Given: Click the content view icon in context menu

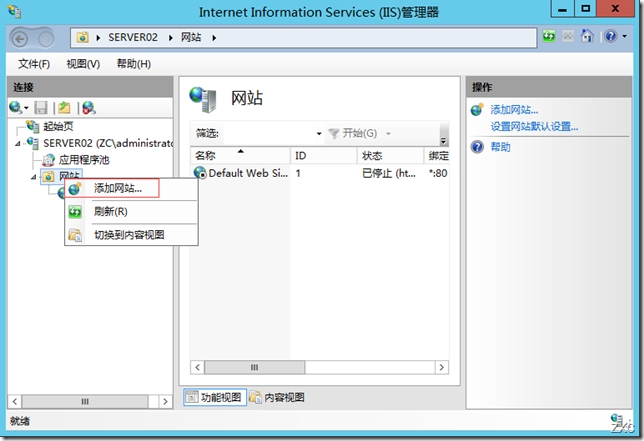Looking at the screenshot, I should (75, 235).
